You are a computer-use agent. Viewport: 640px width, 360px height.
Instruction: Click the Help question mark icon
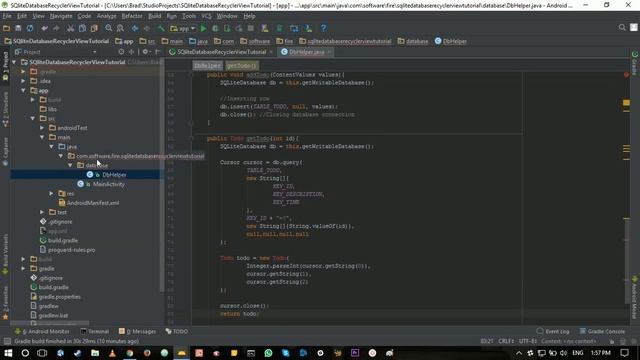323,28
